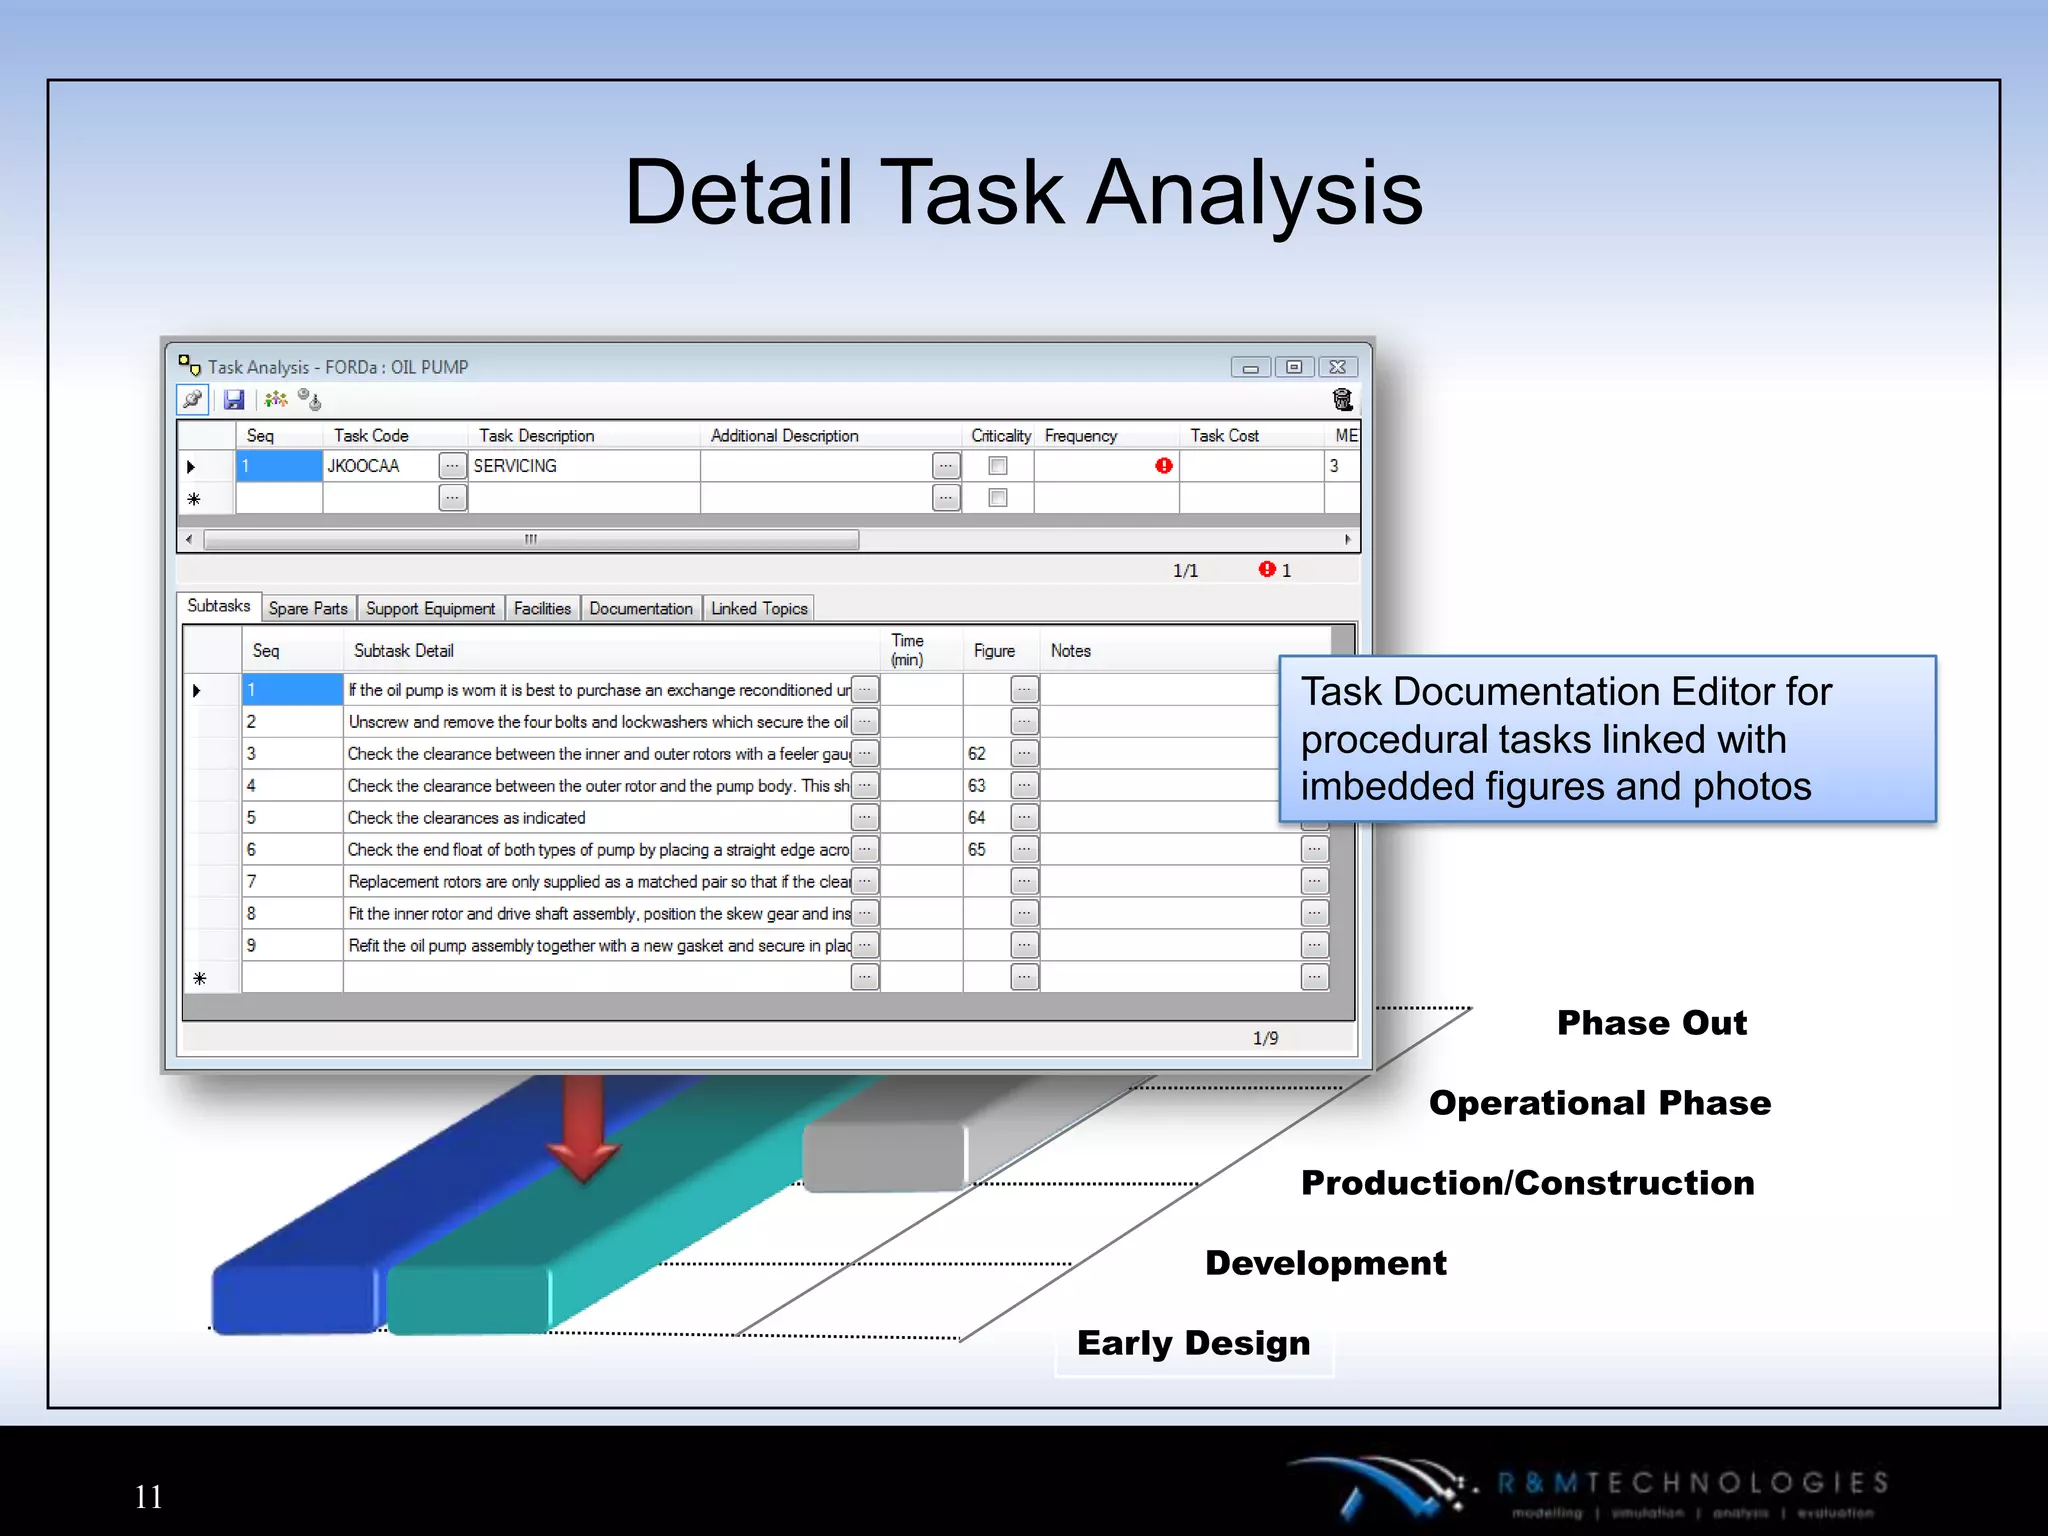Select the task row with the row arrow selector

pos(206,466)
